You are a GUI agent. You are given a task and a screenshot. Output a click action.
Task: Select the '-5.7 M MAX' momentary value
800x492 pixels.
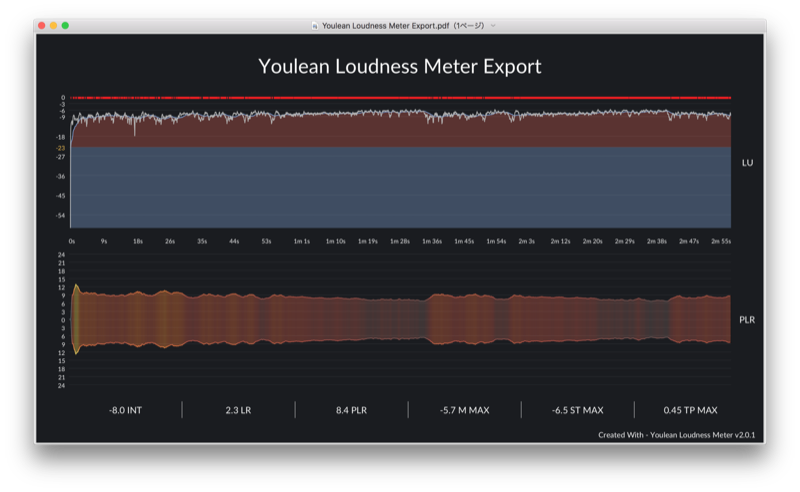coord(464,410)
